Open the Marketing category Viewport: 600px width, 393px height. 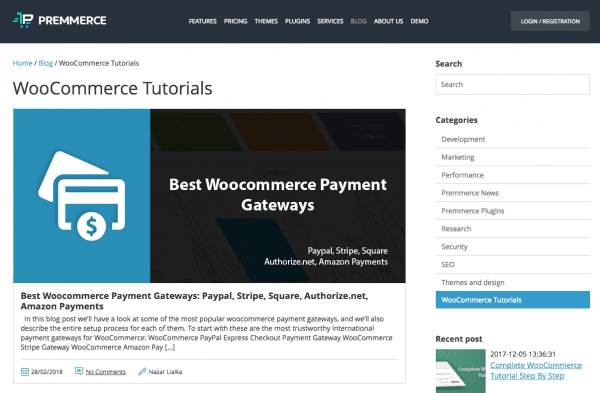pyautogui.click(x=512, y=157)
